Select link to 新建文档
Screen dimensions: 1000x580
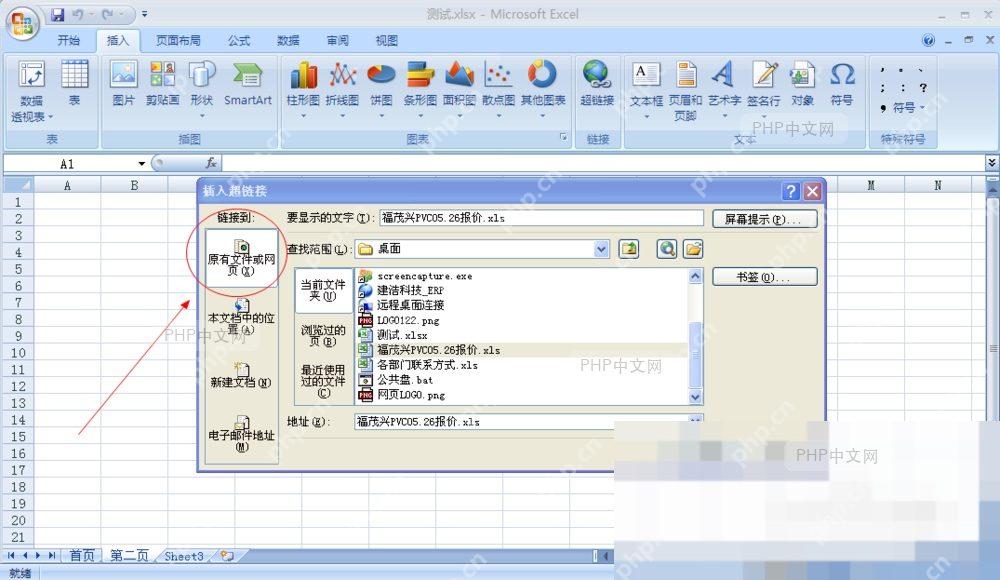tap(241, 375)
